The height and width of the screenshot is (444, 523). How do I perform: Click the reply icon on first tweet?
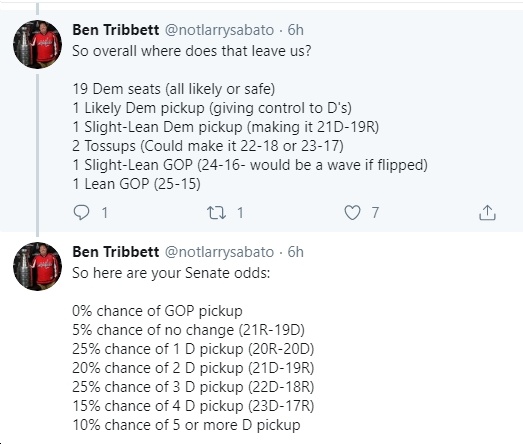81,212
